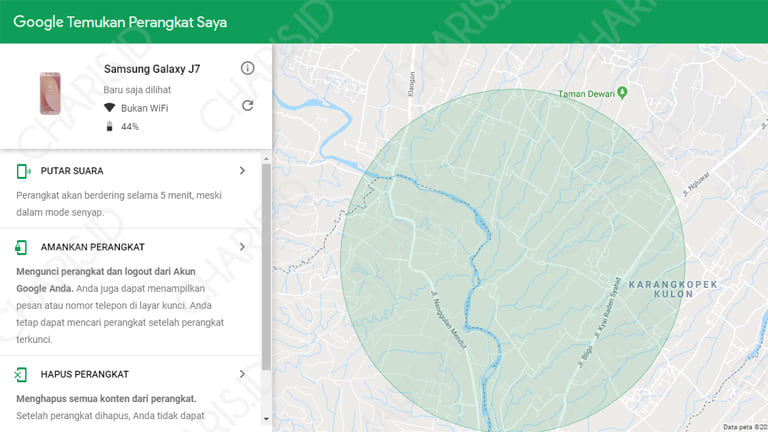Refresh the device location
Image resolution: width=768 pixels, height=432 pixels.
(x=247, y=105)
